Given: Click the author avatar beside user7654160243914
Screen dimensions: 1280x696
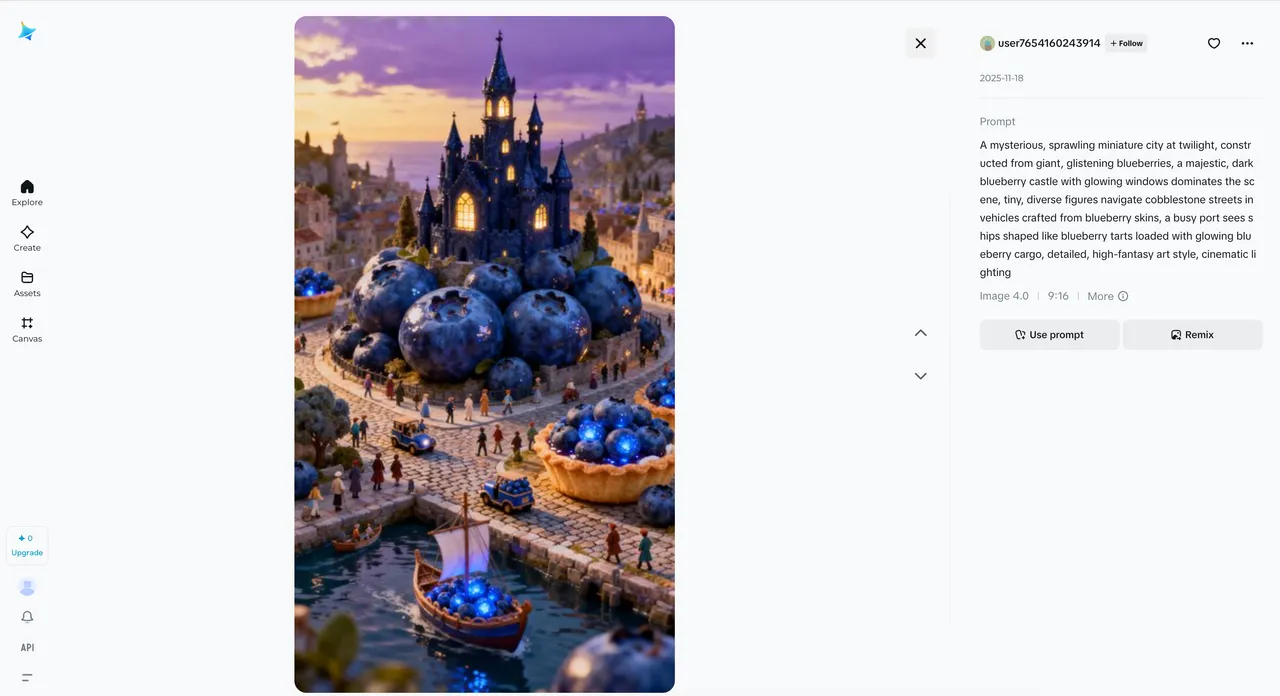Looking at the screenshot, I should (x=987, y=43).
